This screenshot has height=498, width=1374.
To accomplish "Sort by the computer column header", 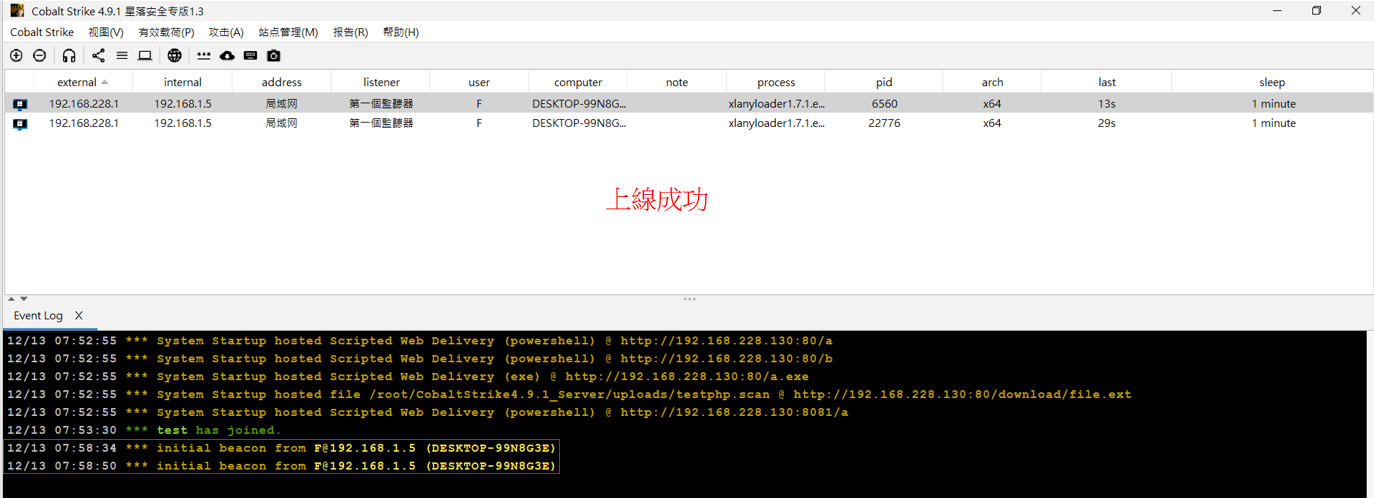I will (578, 82).
